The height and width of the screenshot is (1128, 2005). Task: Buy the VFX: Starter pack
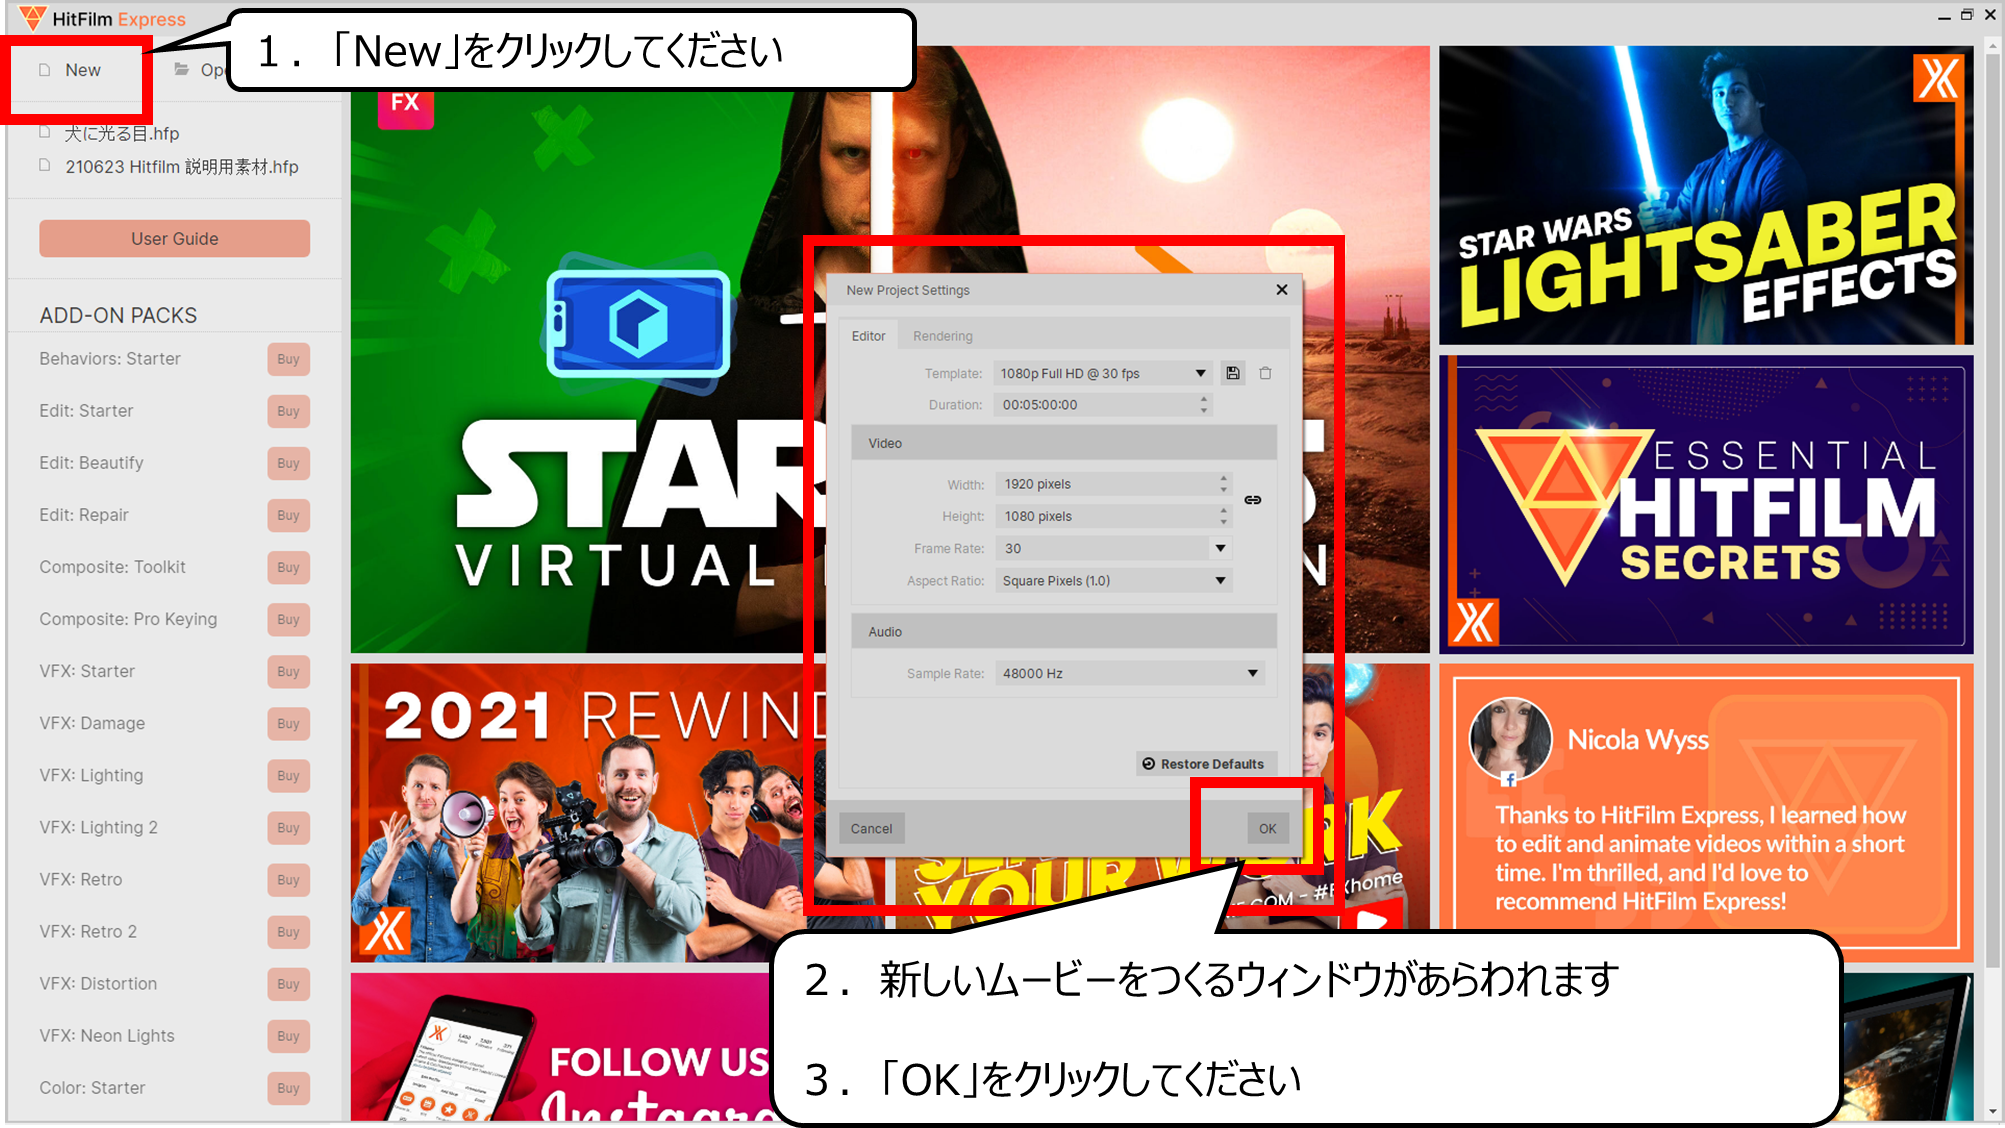288,671
